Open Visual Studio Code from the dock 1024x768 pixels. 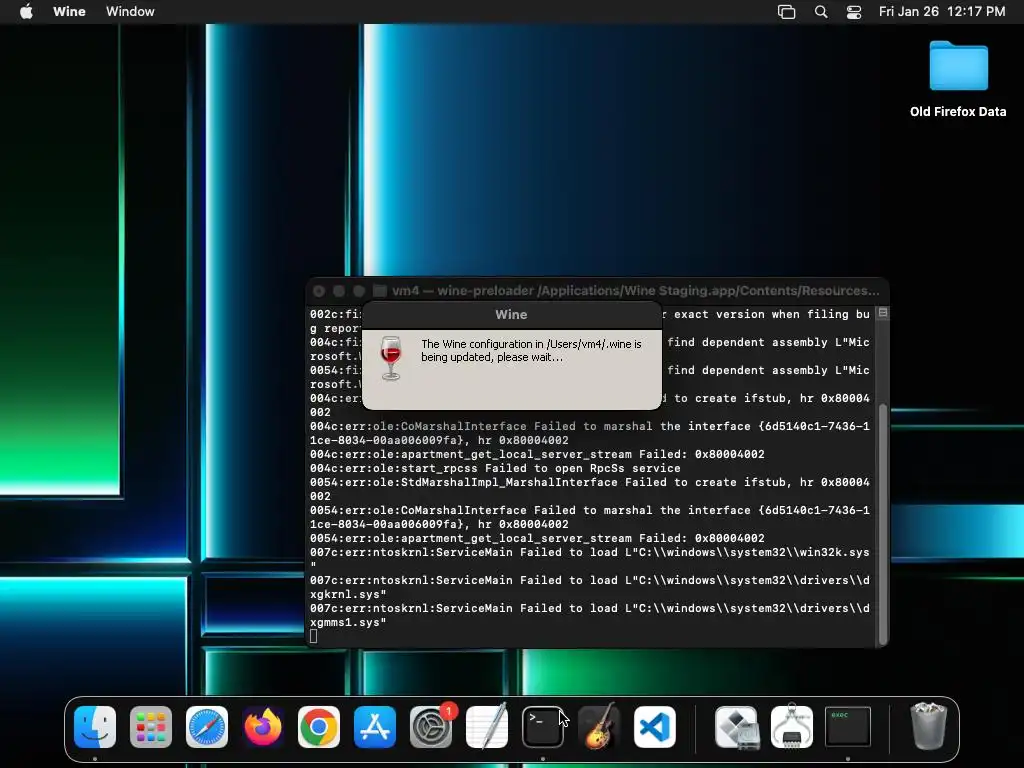click(x=655, y=727)
